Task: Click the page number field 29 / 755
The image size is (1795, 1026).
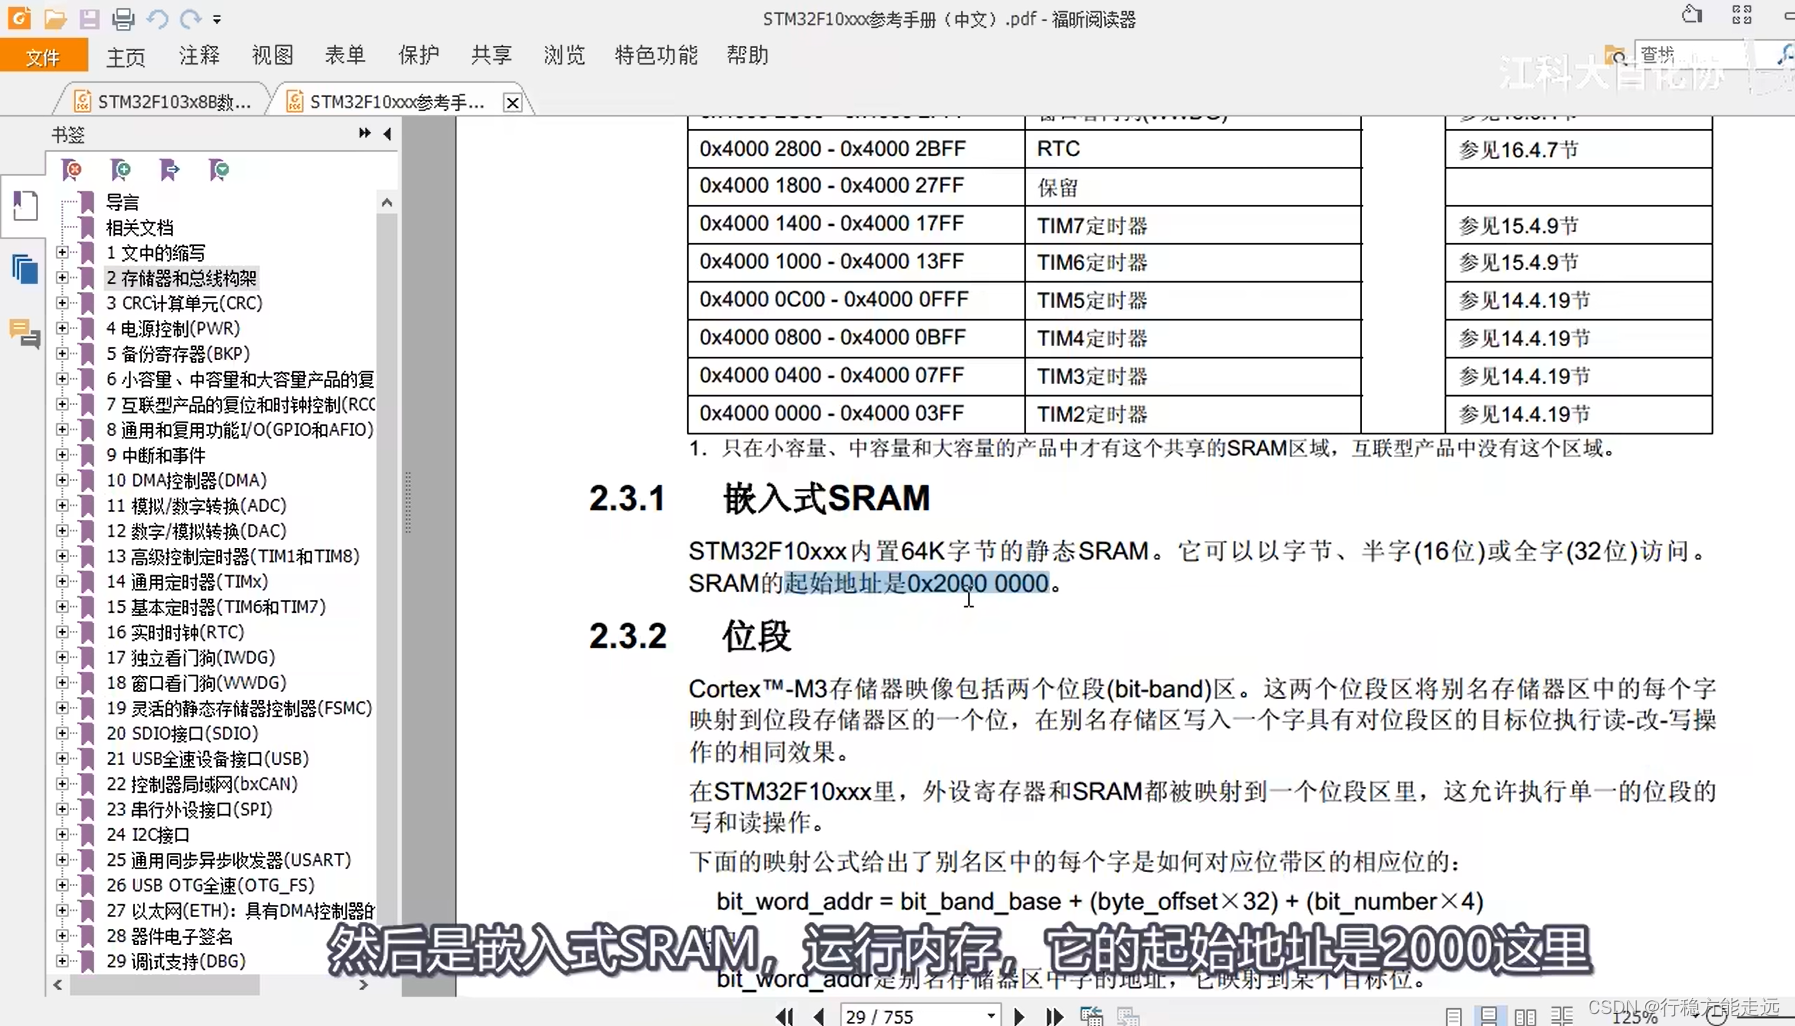Action: pos(919,1016)
